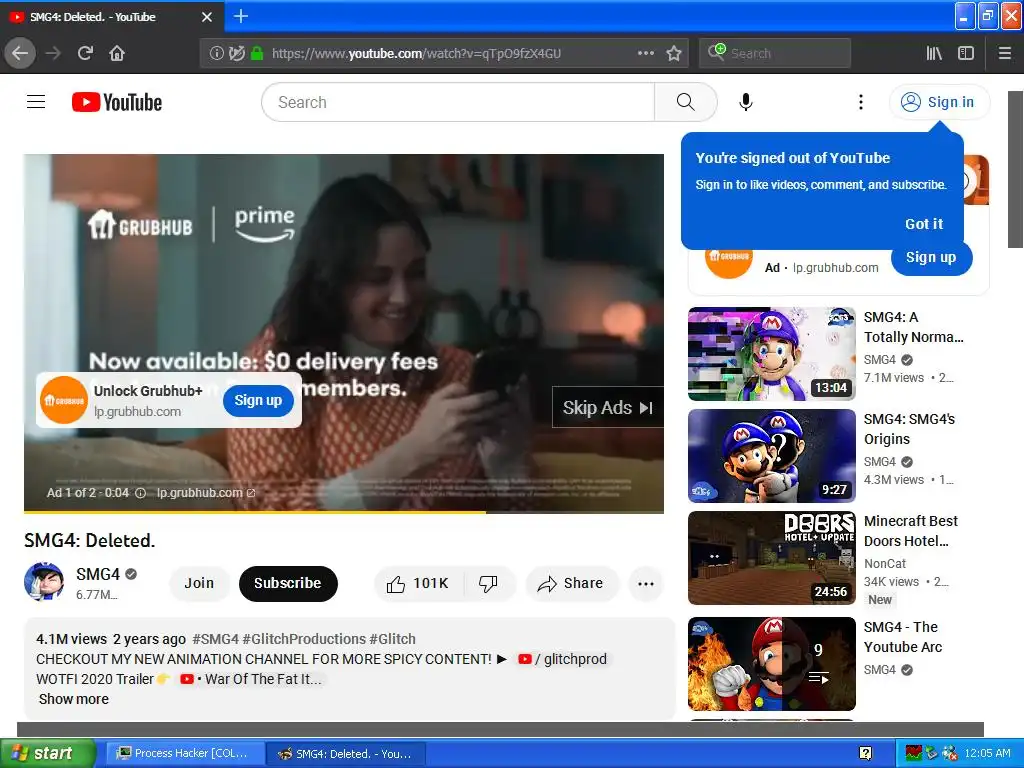Toggle the browser sidebar icon
This screenshot has height=768, width=1024.
[966, 53]
